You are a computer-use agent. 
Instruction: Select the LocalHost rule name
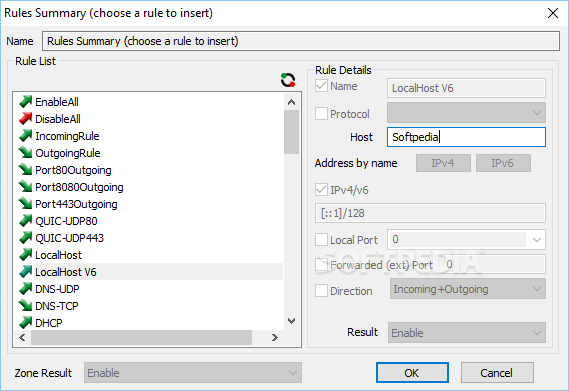[x=59, y=255]
